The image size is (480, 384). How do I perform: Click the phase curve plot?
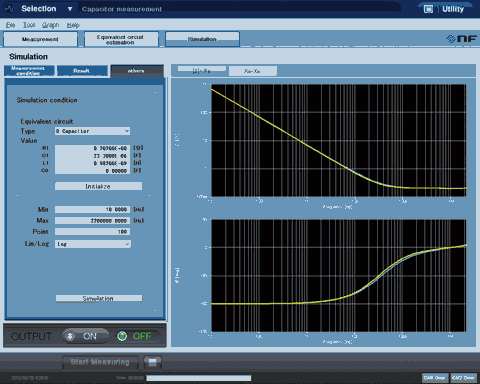click(339, 275)
